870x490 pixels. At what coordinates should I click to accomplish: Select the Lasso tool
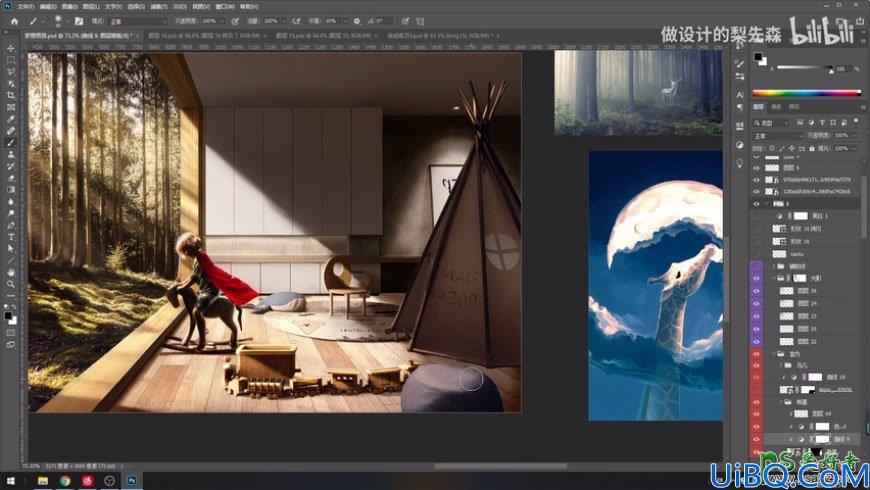[x=11, y=72]
